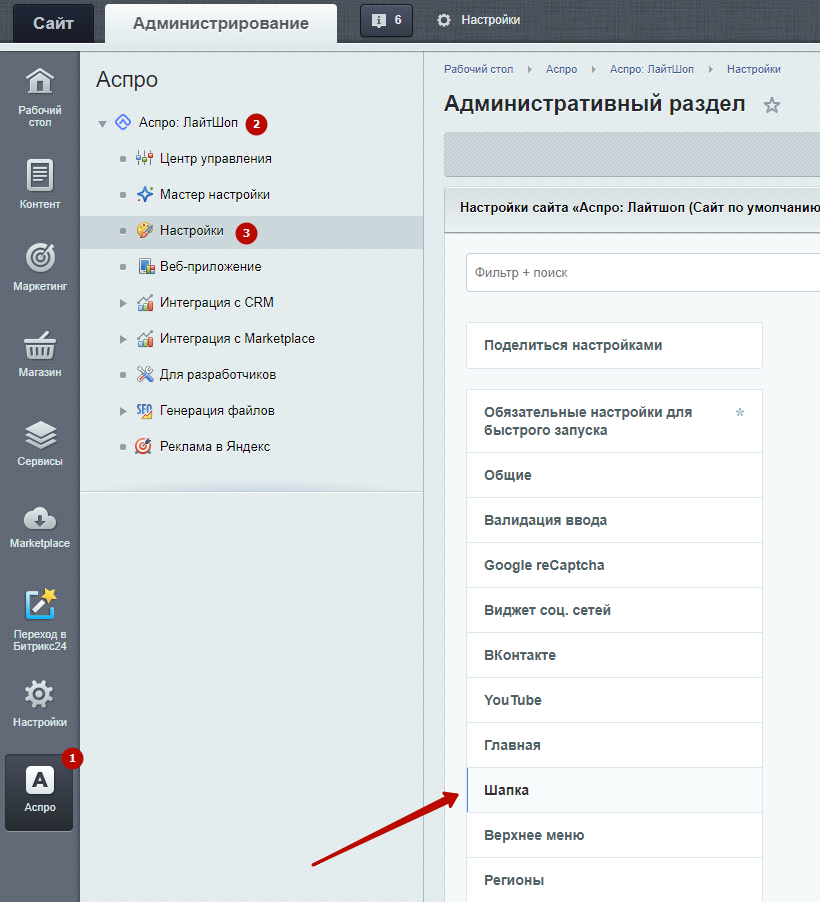This screenshot has width=820, height=902.
Task: Click the Настройки palette icon in tree
Action: 144,230
